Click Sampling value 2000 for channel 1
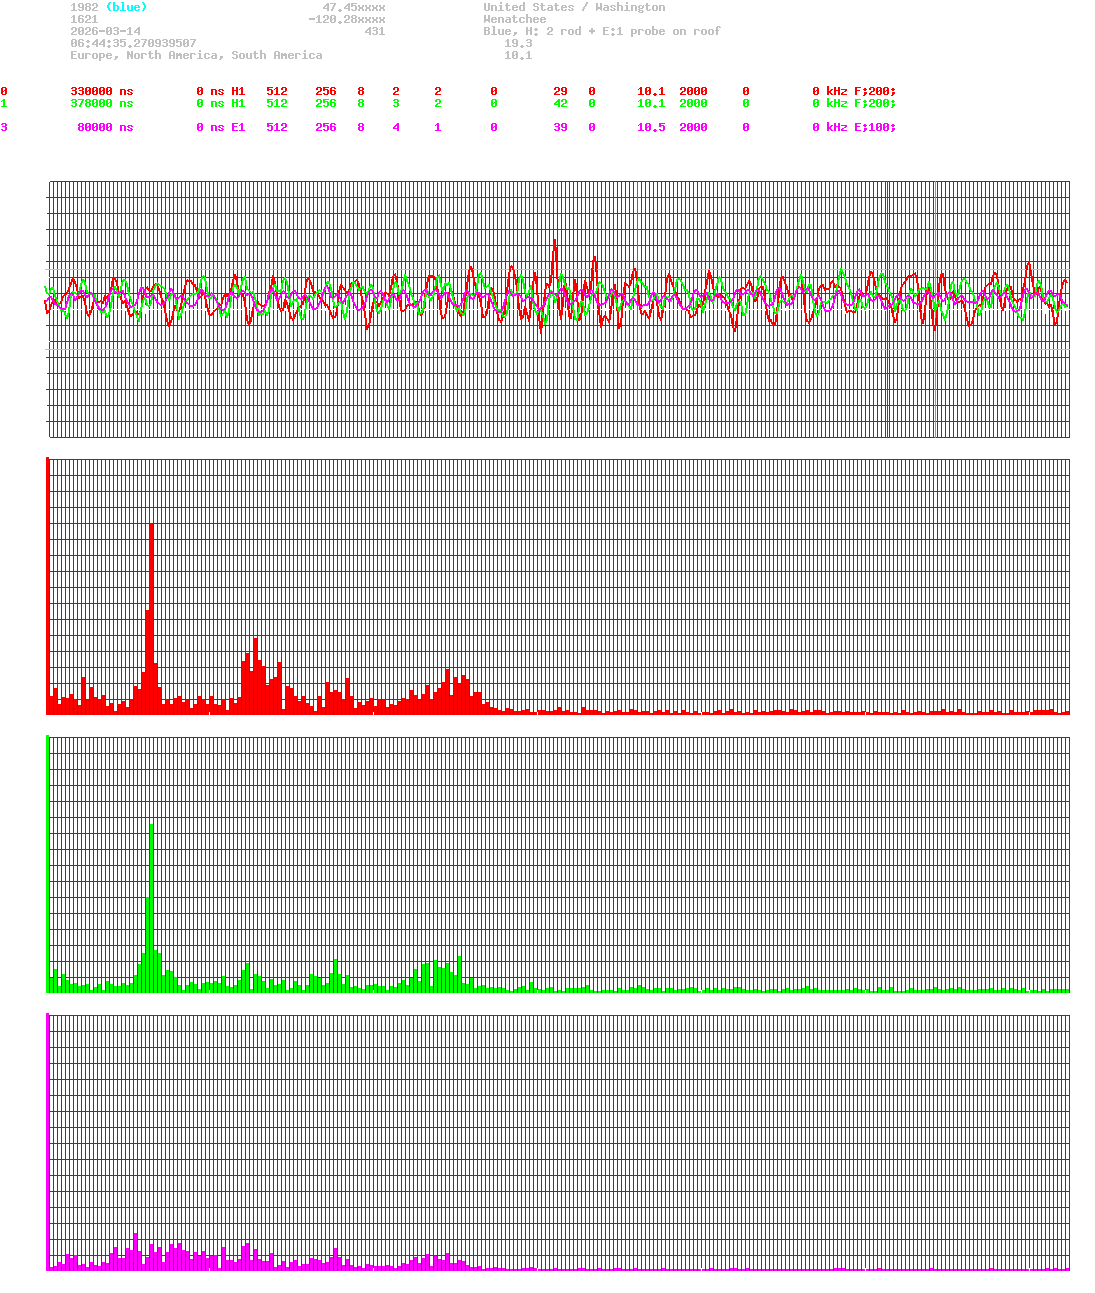Image resolution: width=1095 pixels, height=1293 pixels. 694,103
